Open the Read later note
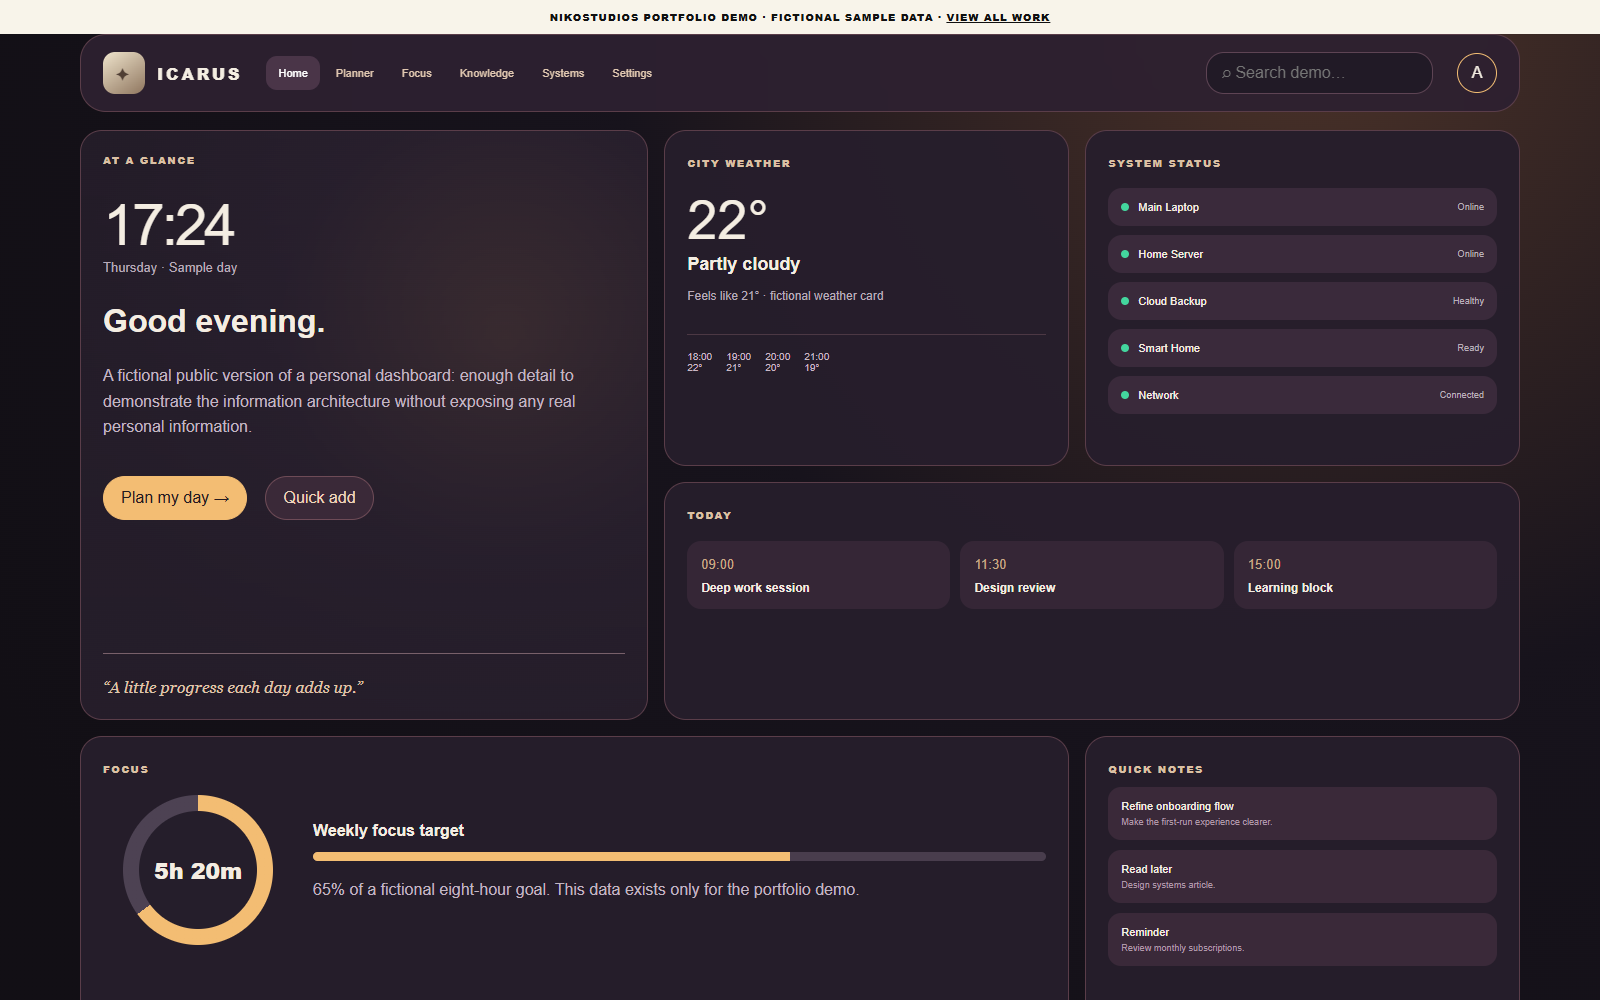The image size is (1600, 1000). pos(1302,876)
